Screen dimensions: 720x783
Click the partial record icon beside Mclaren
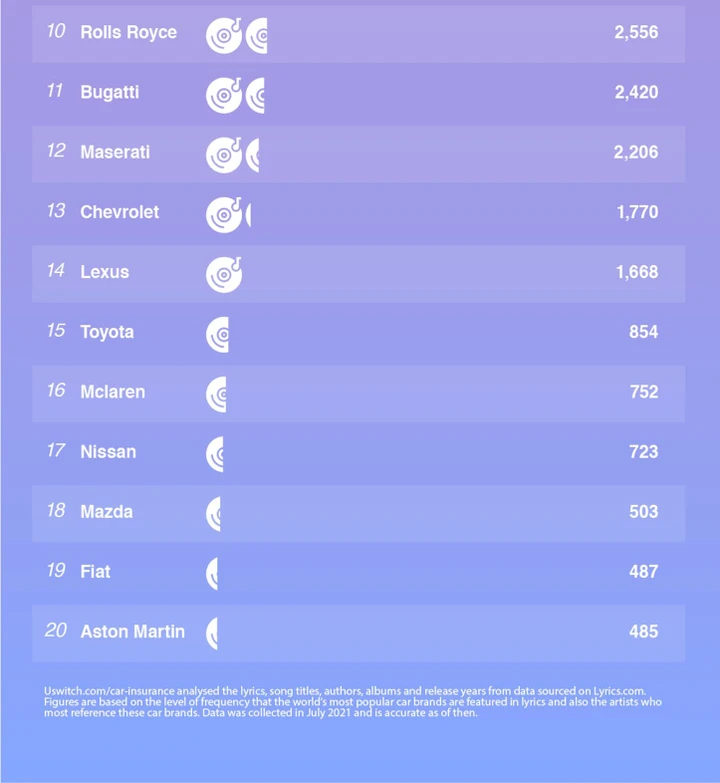[216, 394]
